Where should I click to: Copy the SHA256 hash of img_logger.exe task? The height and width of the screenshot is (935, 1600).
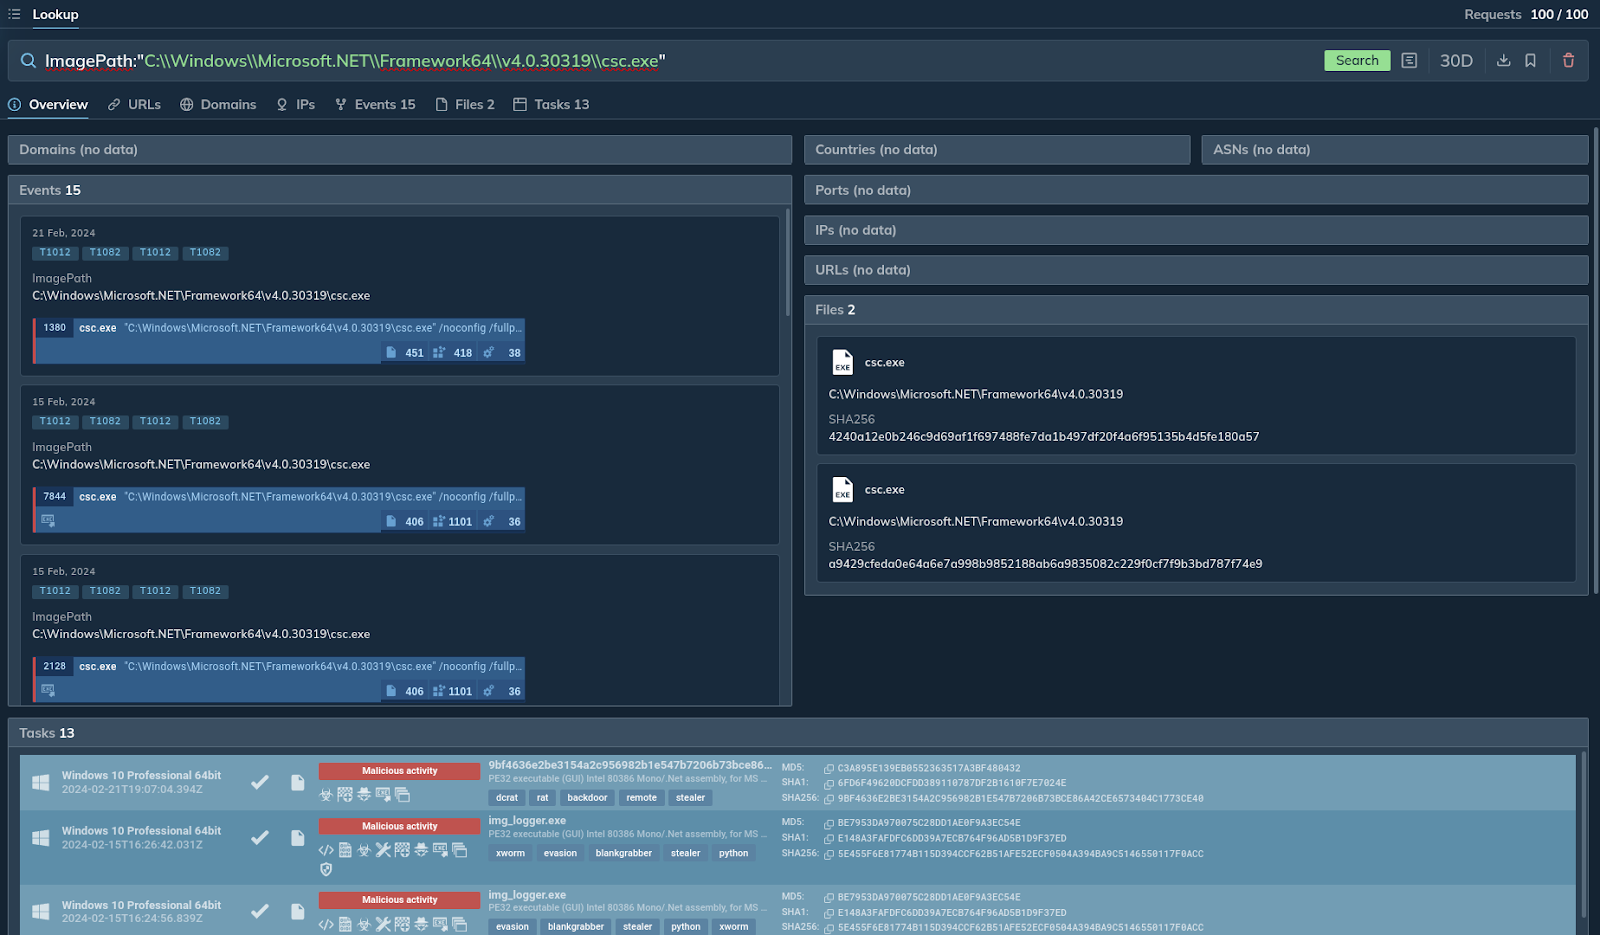(x=829, y=855)
